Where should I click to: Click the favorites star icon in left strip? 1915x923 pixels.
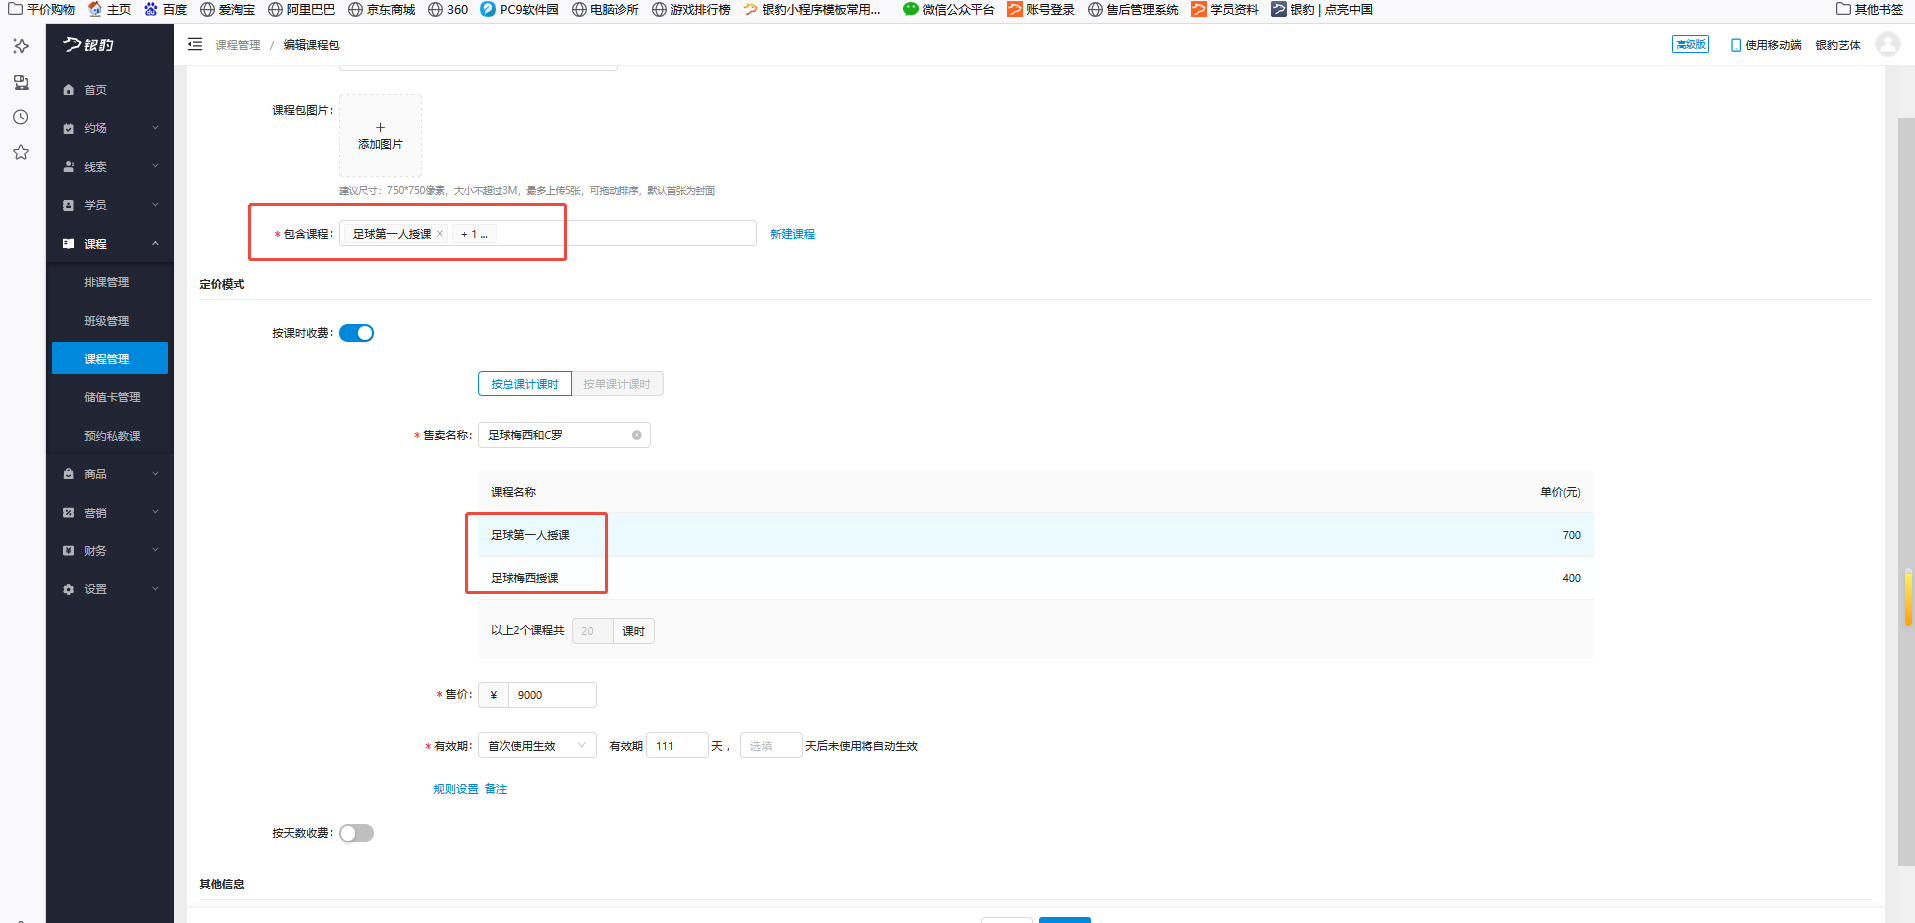point(21,153)
